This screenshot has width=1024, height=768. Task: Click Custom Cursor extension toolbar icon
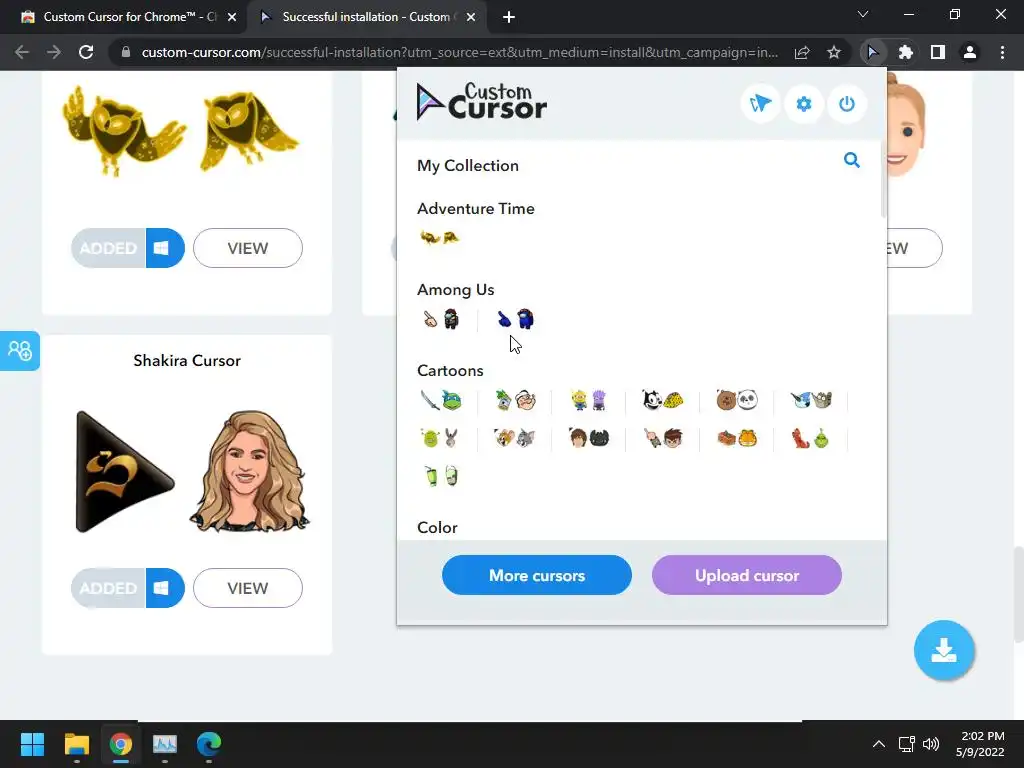(x=872, y=52)
